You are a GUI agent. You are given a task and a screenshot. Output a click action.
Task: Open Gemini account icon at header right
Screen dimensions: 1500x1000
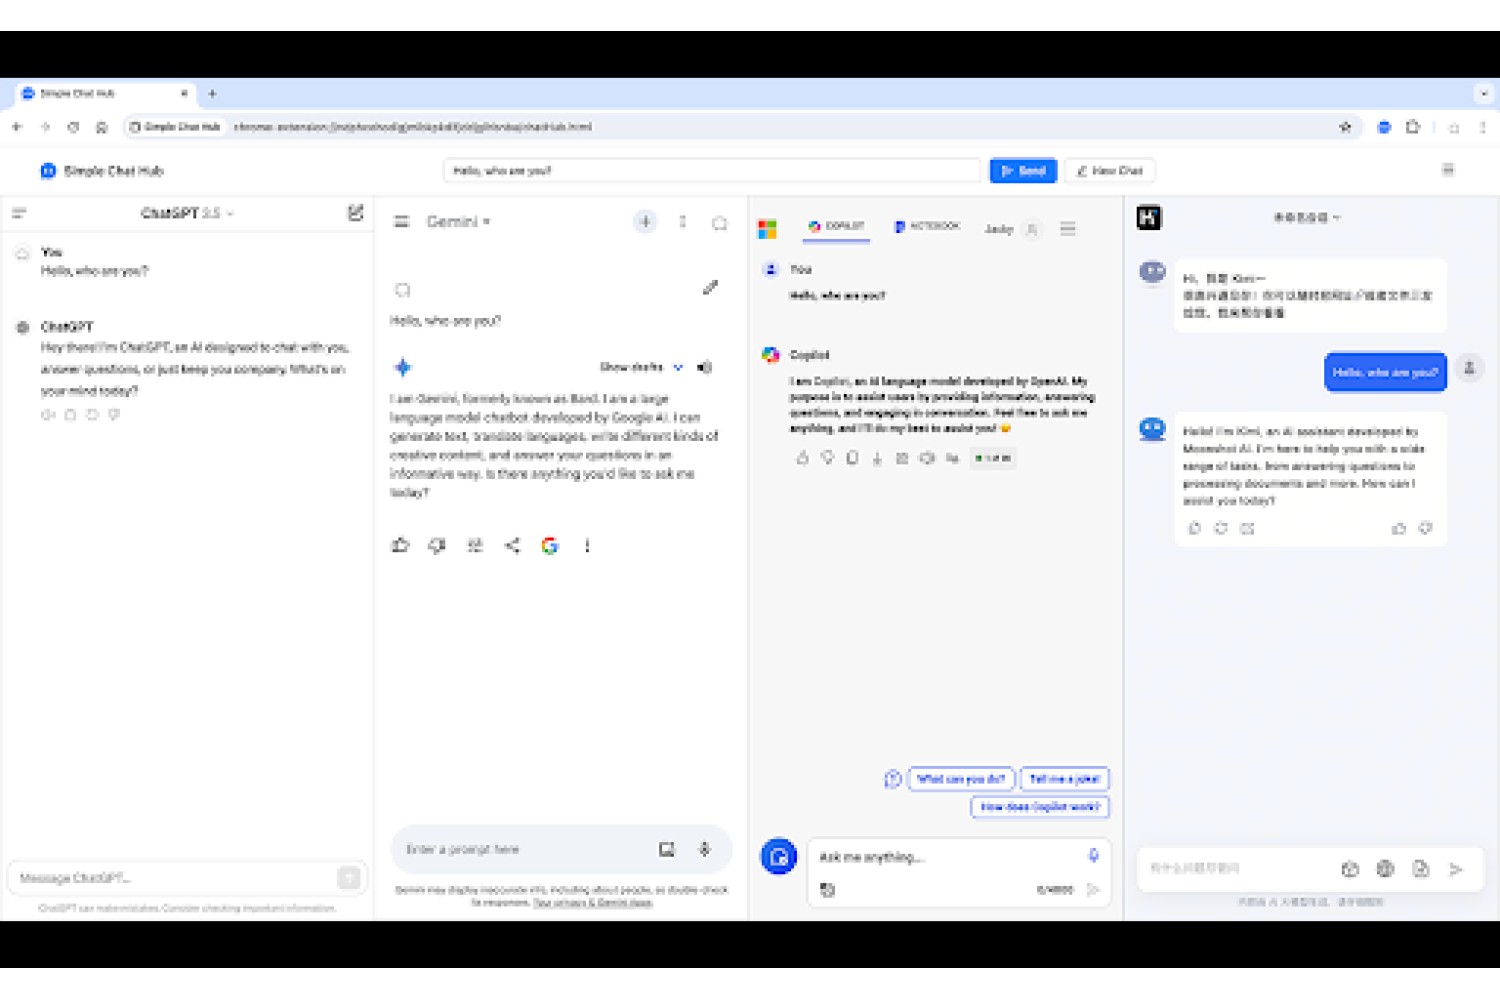pyautogui.click(x=719, y=222)
